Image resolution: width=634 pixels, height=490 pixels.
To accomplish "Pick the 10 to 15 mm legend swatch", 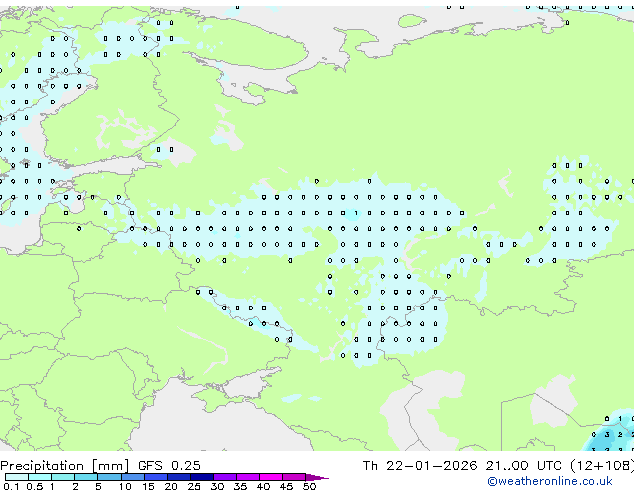I will coord(132,477).
